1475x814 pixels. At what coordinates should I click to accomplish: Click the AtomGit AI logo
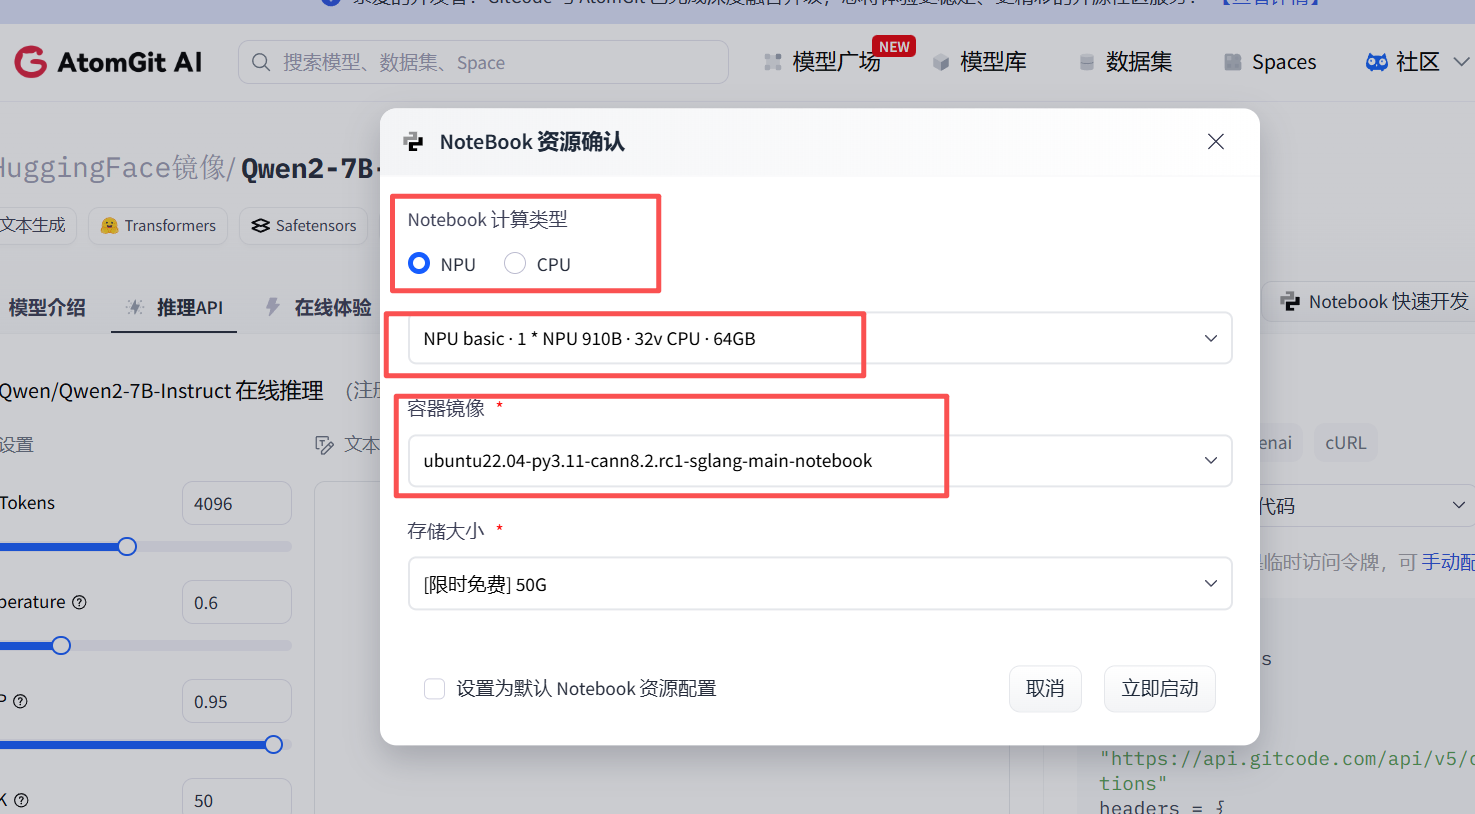[108, 62]
